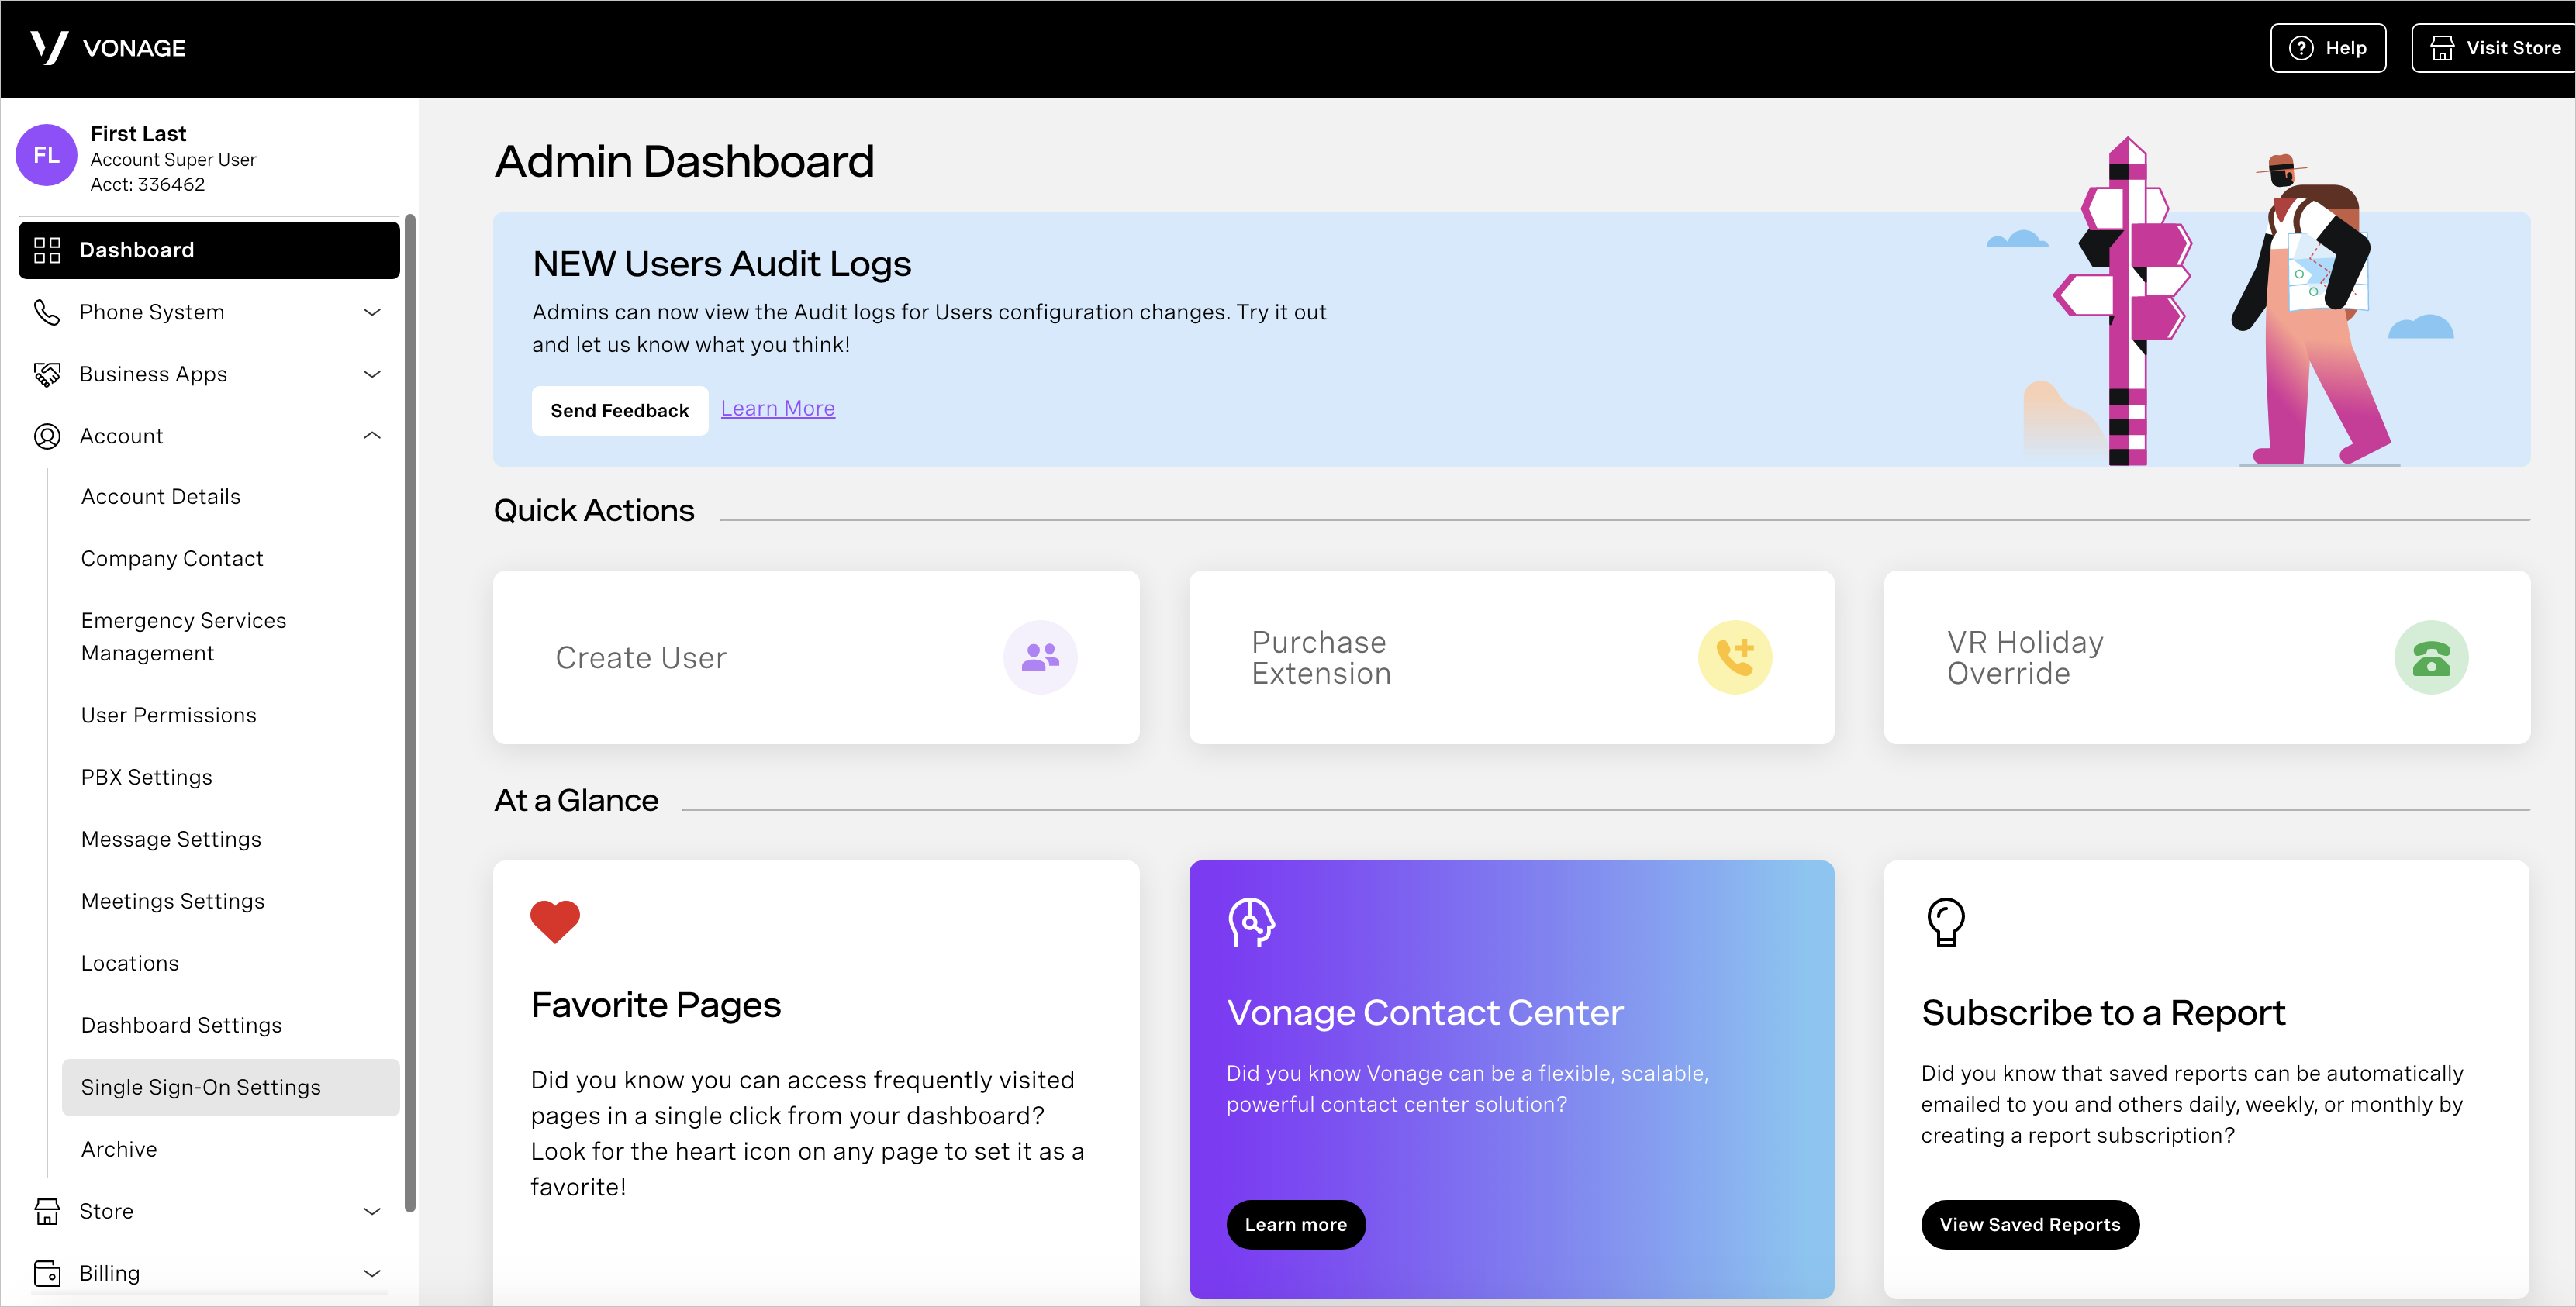Click the Help icon in top bar
This screenshot has height=1307, width=2576.
pos(2309,47)
